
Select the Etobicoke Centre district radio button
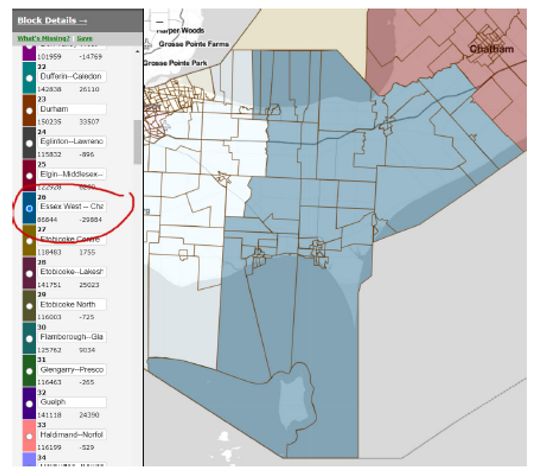(x=29, y=241)
